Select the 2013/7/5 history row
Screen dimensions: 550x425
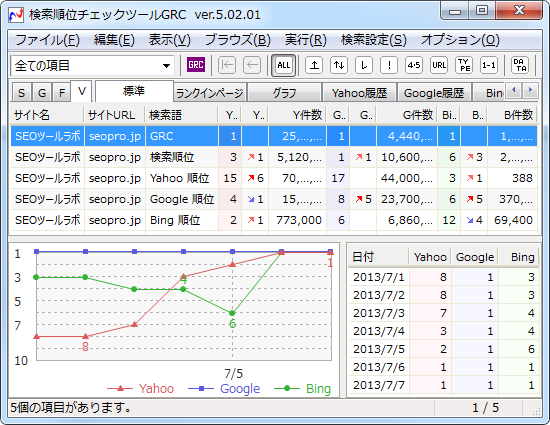(x=444, y=349)
